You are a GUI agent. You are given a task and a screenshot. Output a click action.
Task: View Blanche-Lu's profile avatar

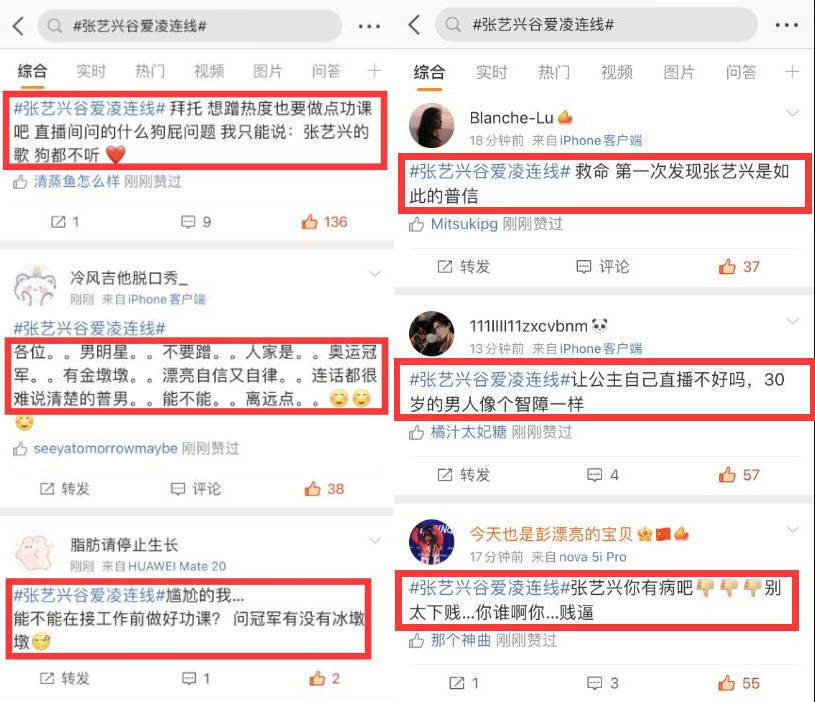pos(431,125)
